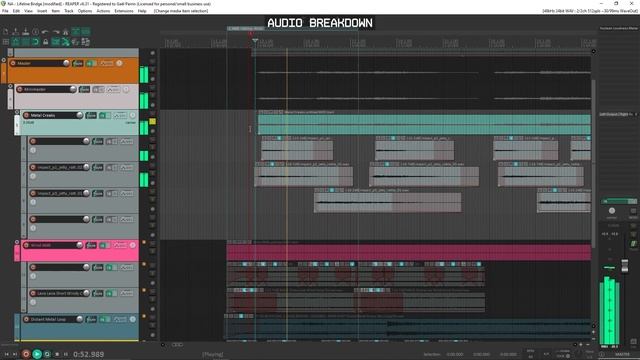Click the Distant Metal Loop track name
The width and height of the screenshot is (640, 360).
coord(48,319)
